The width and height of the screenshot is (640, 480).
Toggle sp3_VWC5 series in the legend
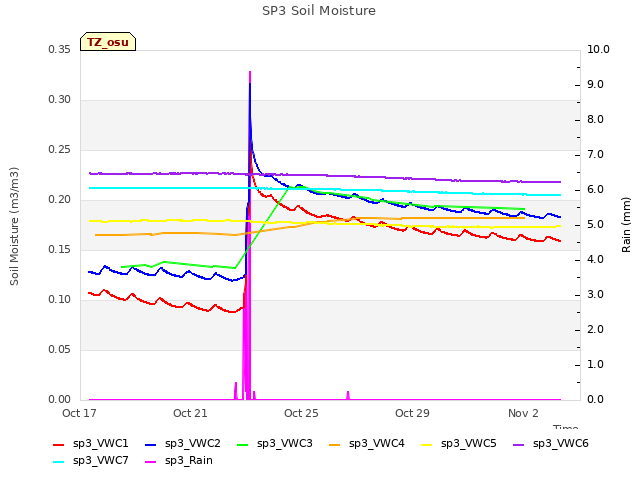(459, 444)
